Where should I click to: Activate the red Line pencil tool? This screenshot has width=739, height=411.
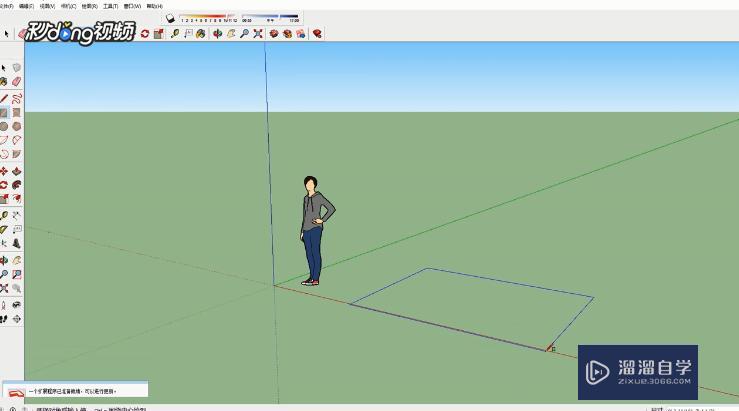tap(4, 99)
